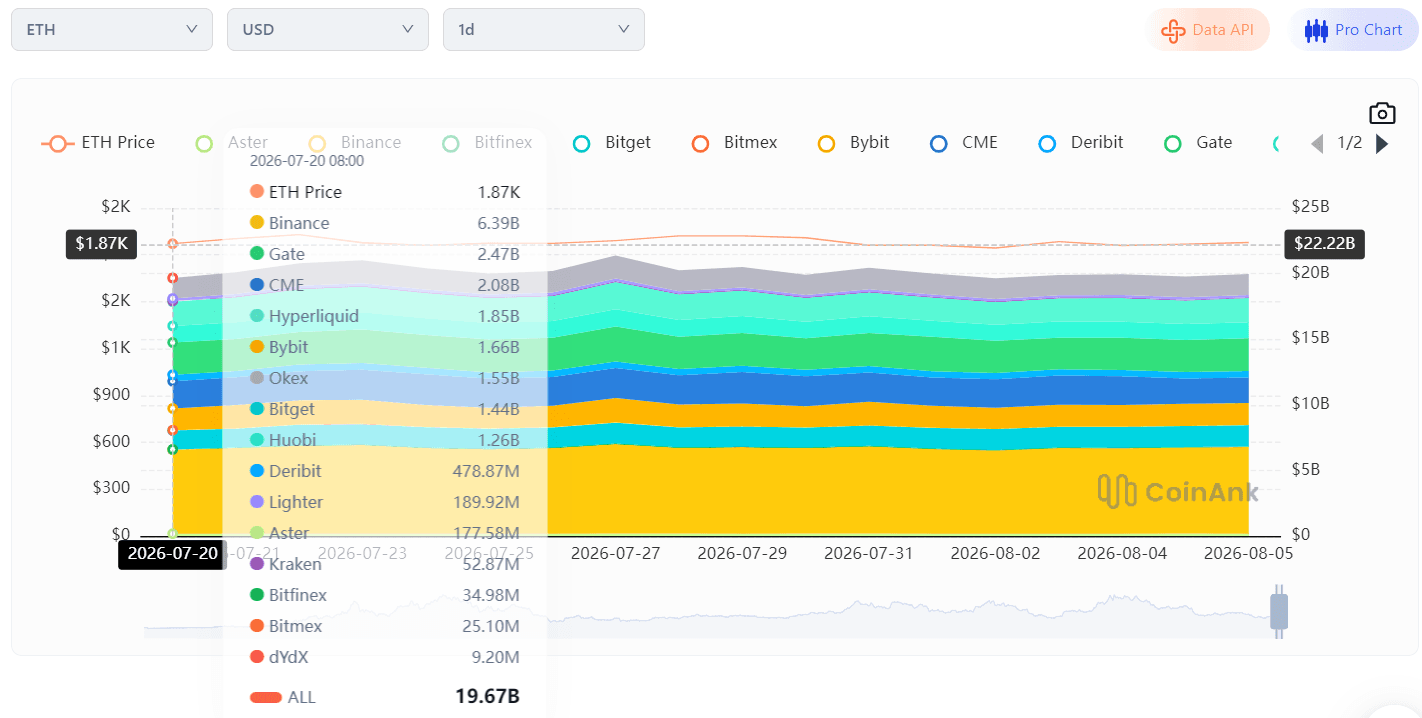Click the overview minimap chart
1422x718 pixels.
(x=710, y=612)
